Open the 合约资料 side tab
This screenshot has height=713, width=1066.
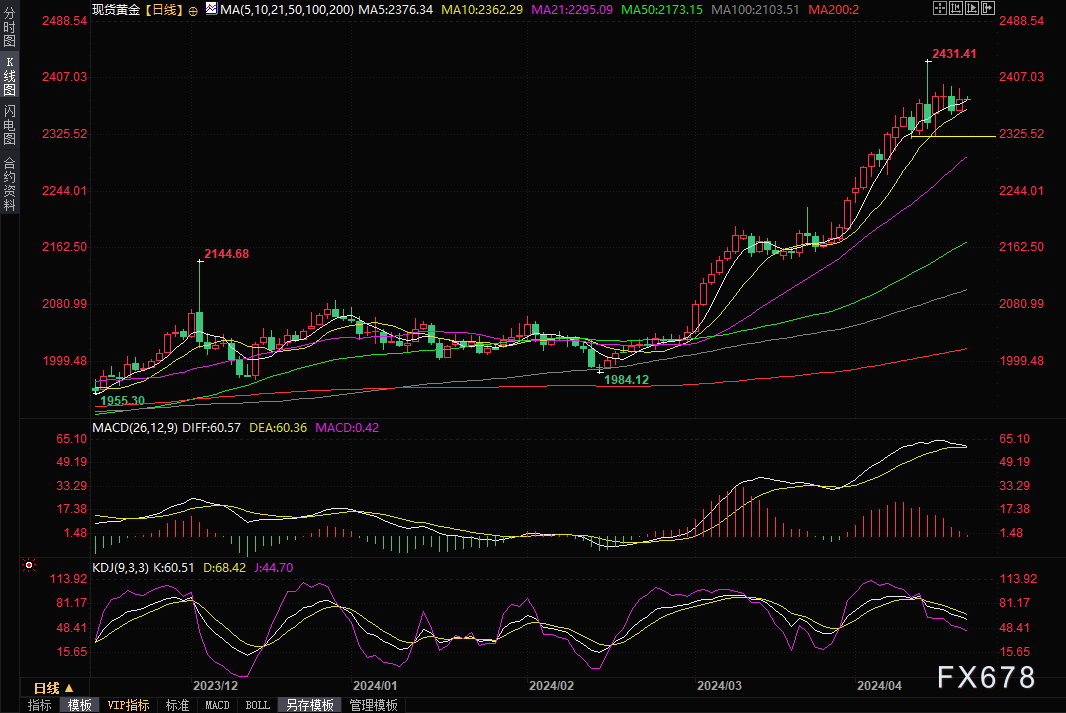(x=9, y=184)
